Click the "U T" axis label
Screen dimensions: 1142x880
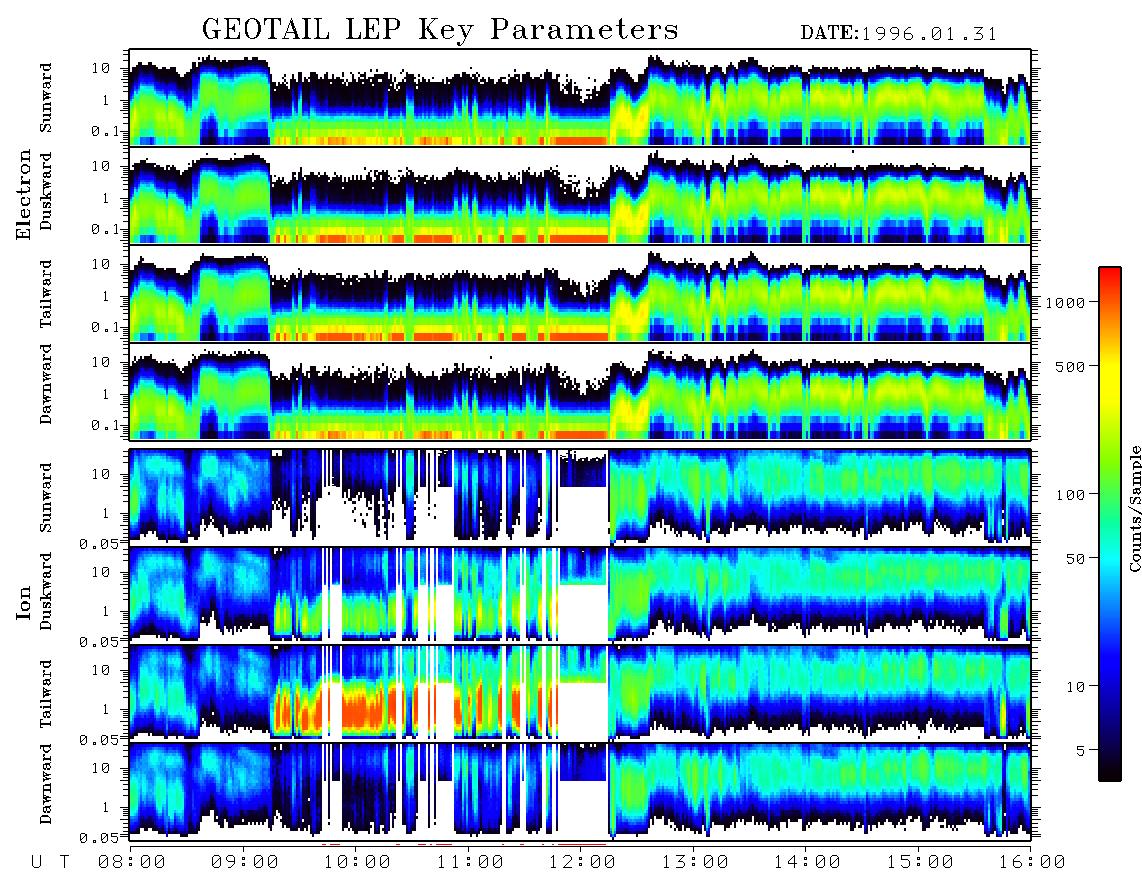point(50,862)
